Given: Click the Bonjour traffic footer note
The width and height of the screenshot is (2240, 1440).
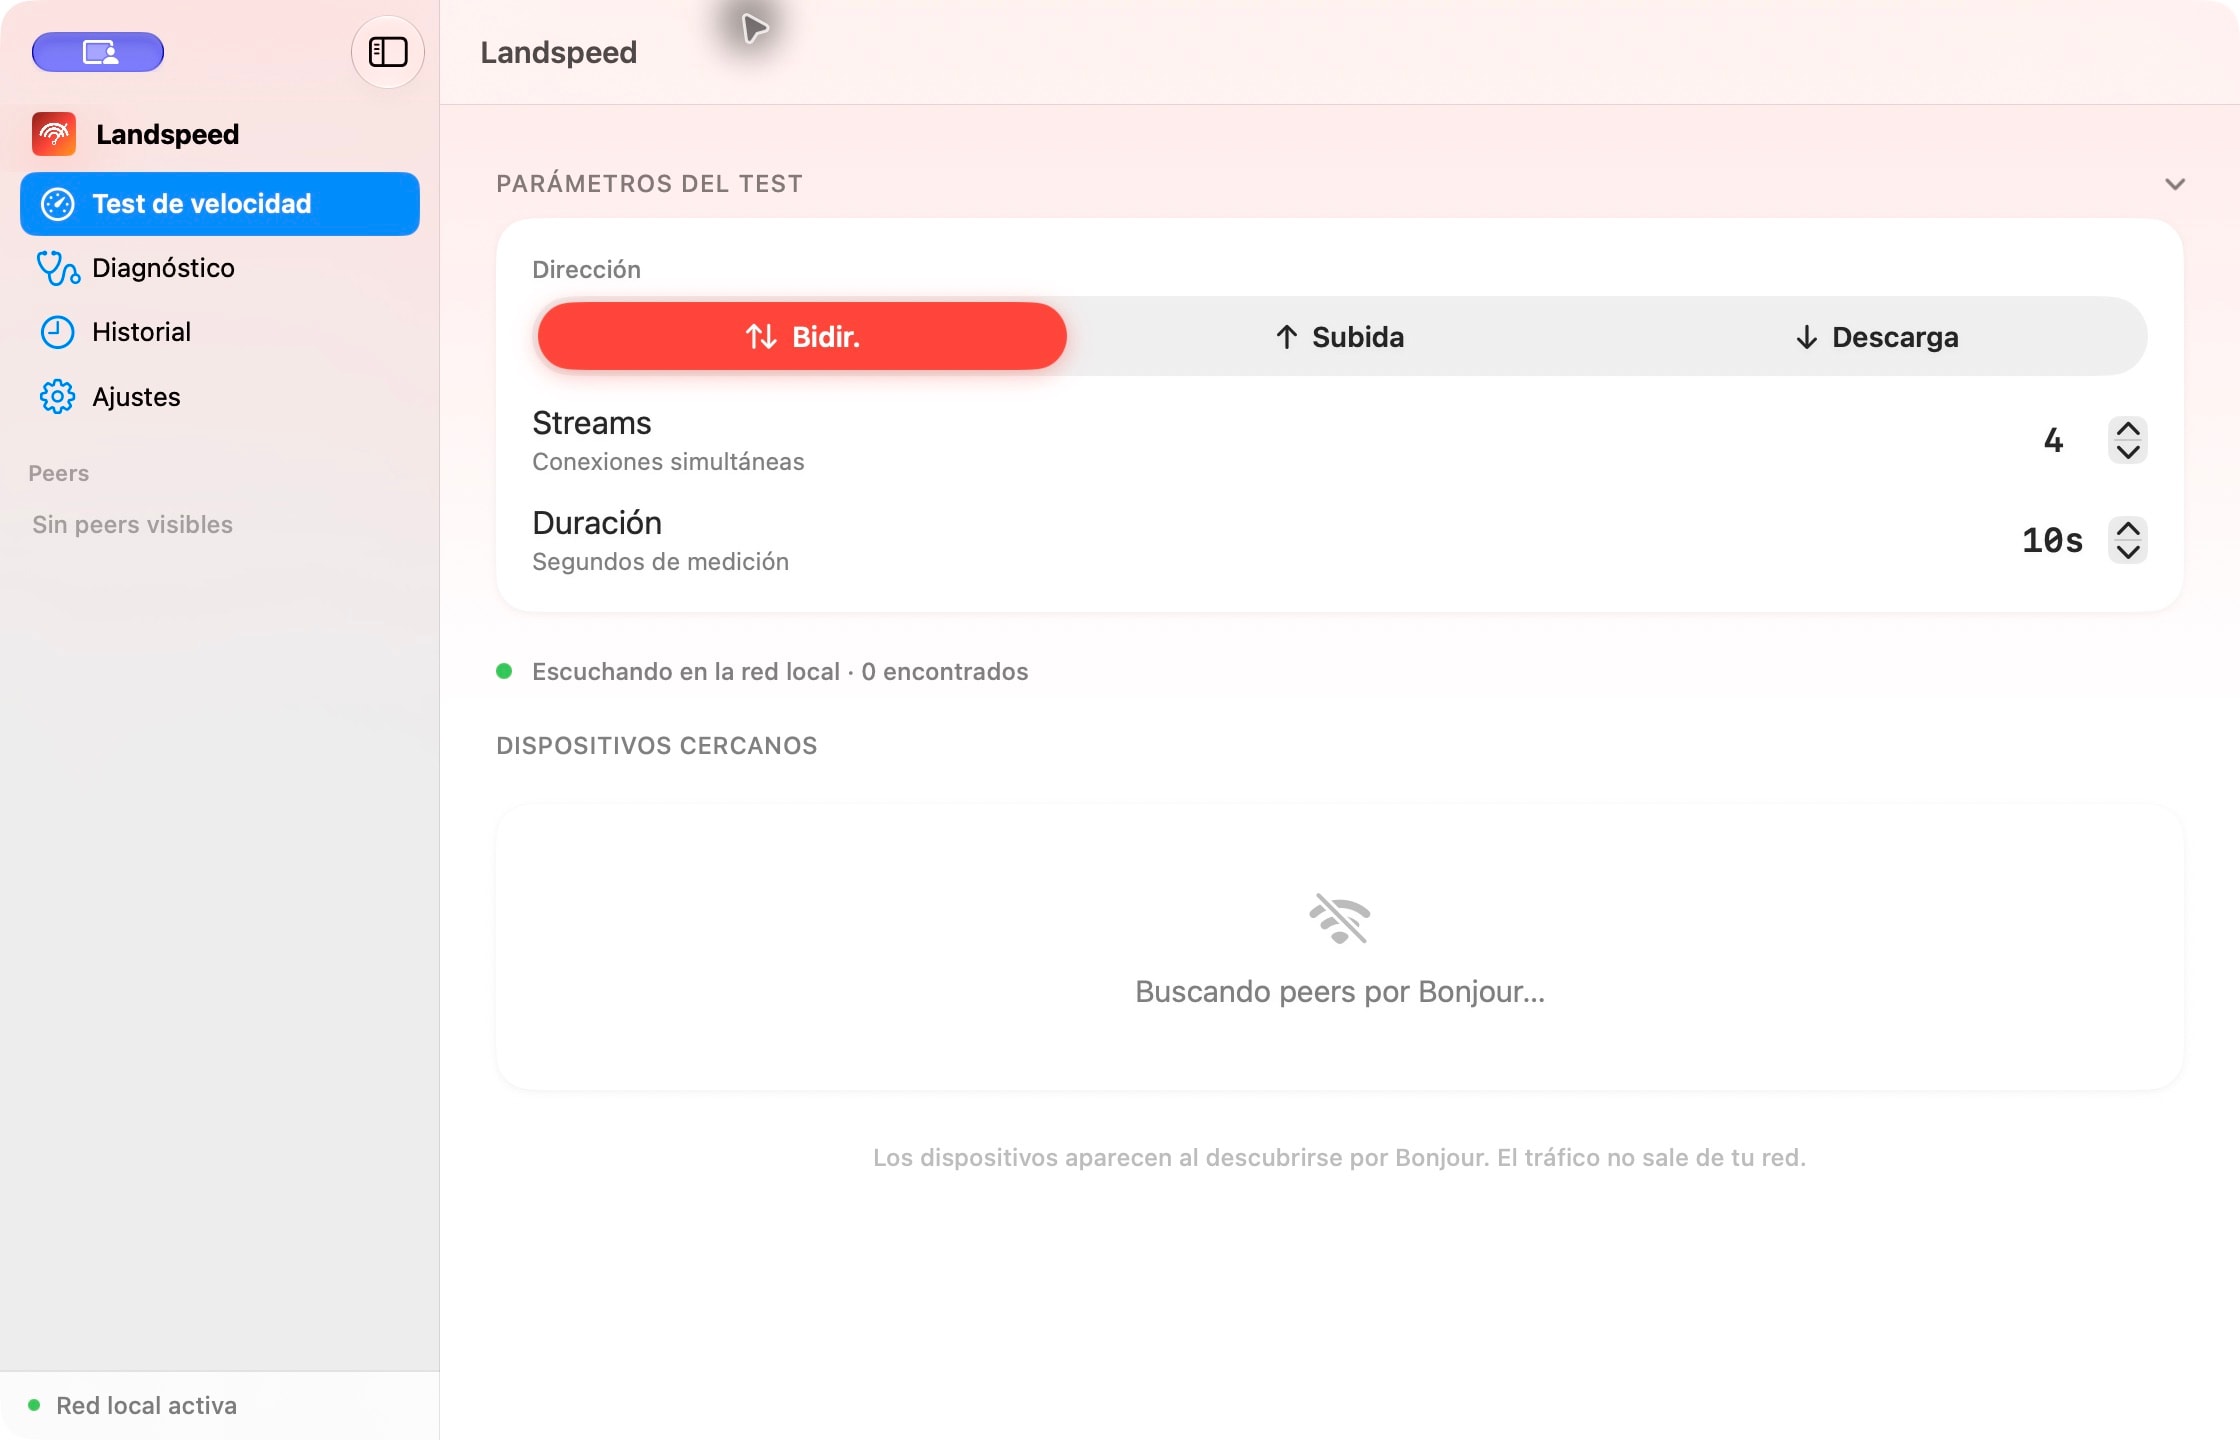Looking at the screenshot, I should [1339, 1157].
